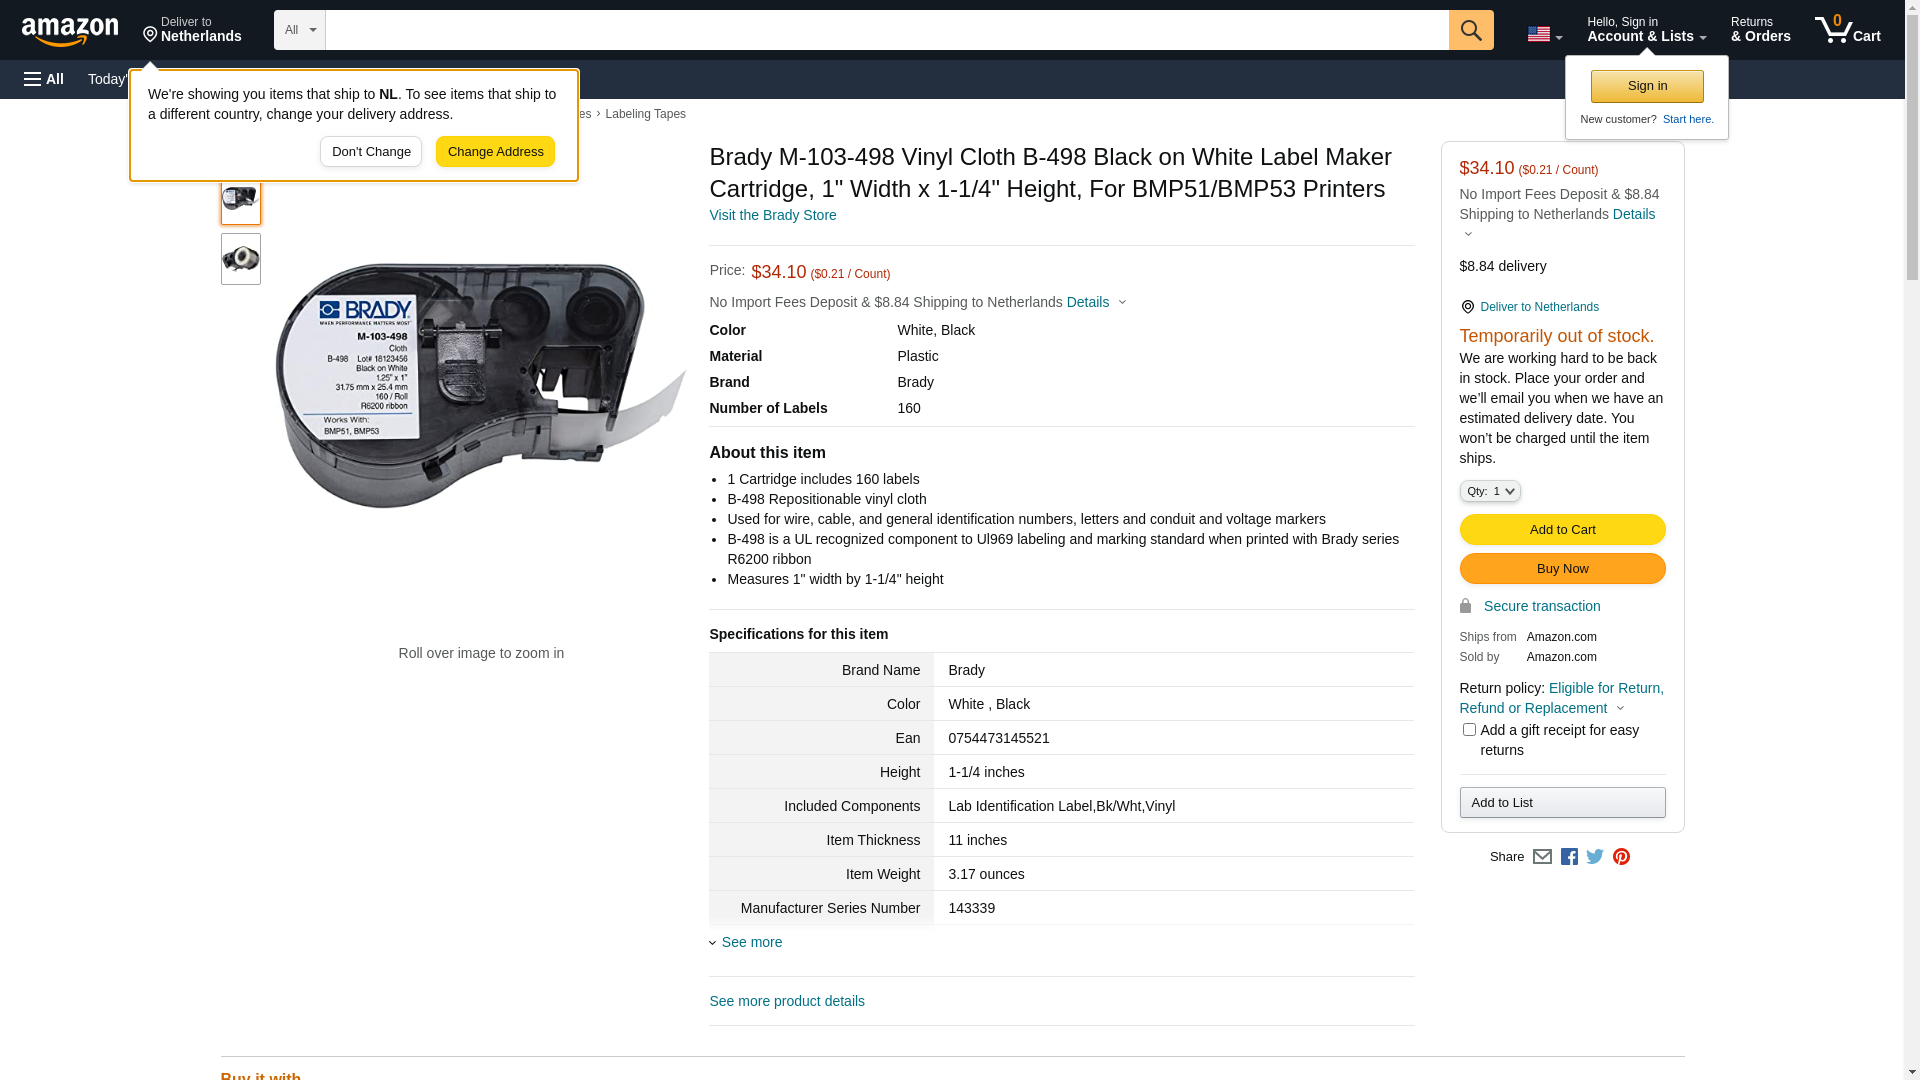The image size is (1920, 1080).
Task: Visit the Brady Store link
Action: [x=772, y=215]
